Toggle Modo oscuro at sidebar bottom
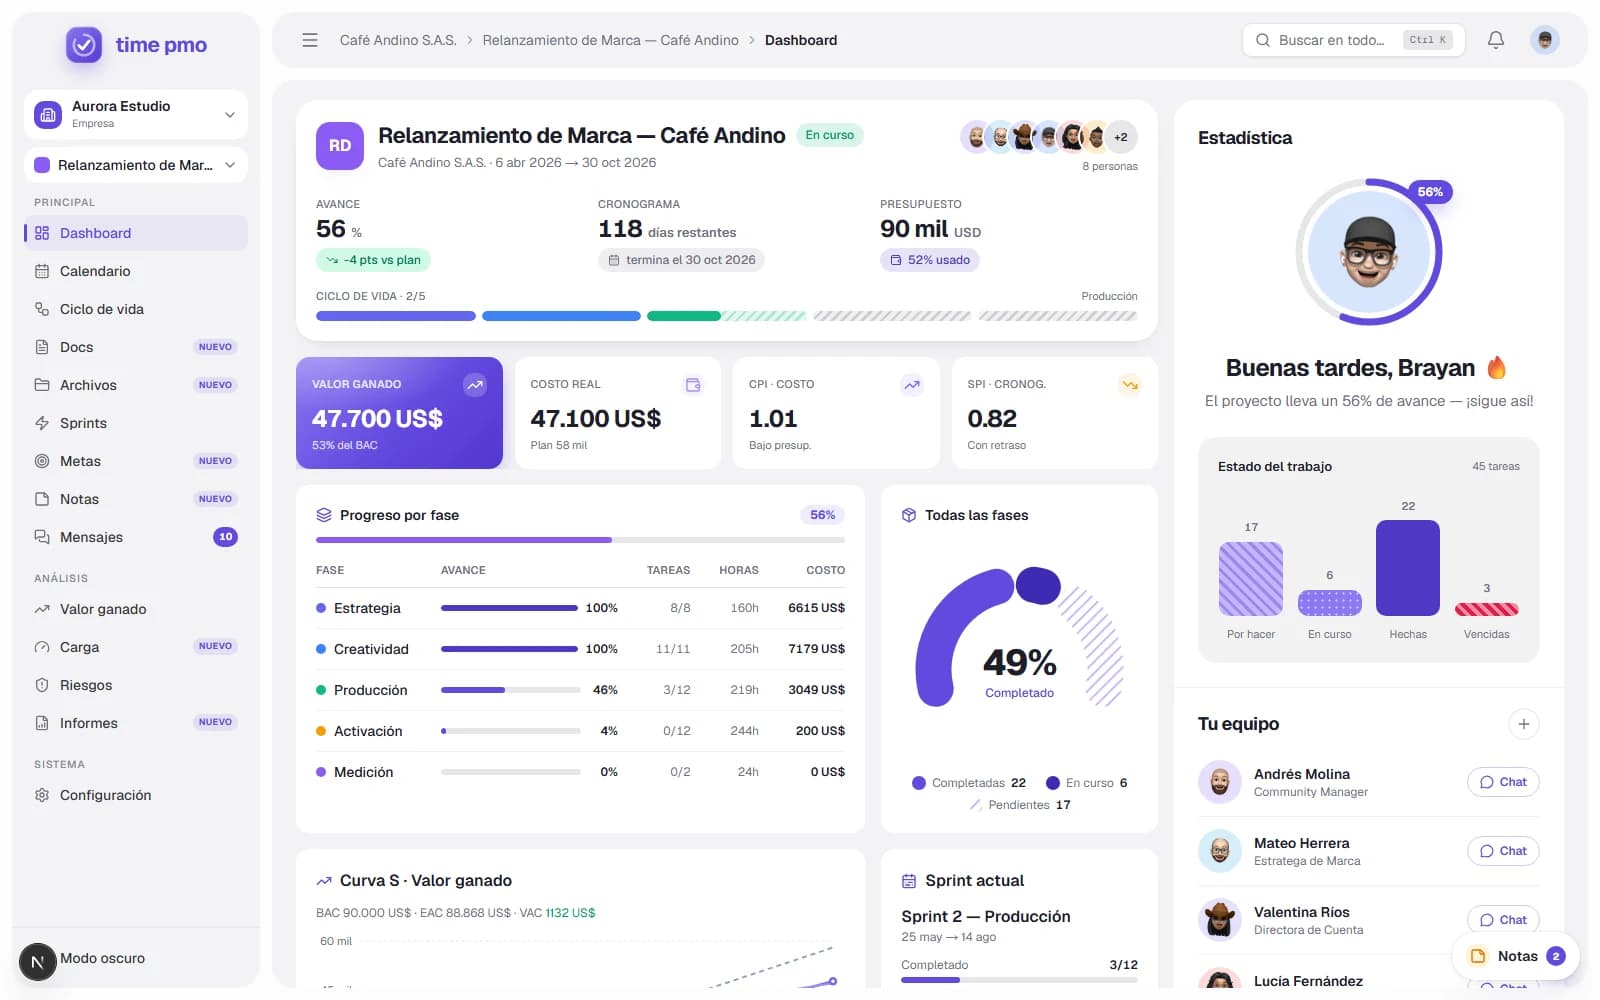 click(102, 958)
